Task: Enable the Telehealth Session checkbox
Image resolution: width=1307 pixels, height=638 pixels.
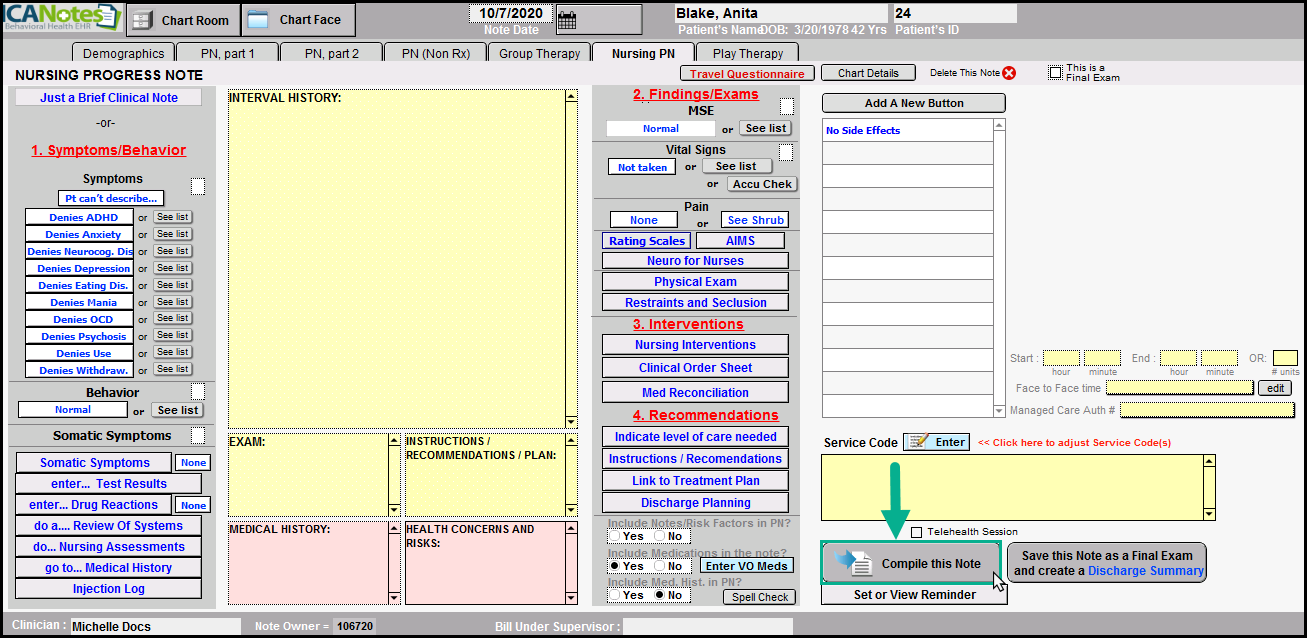Action: click(917, 532)
